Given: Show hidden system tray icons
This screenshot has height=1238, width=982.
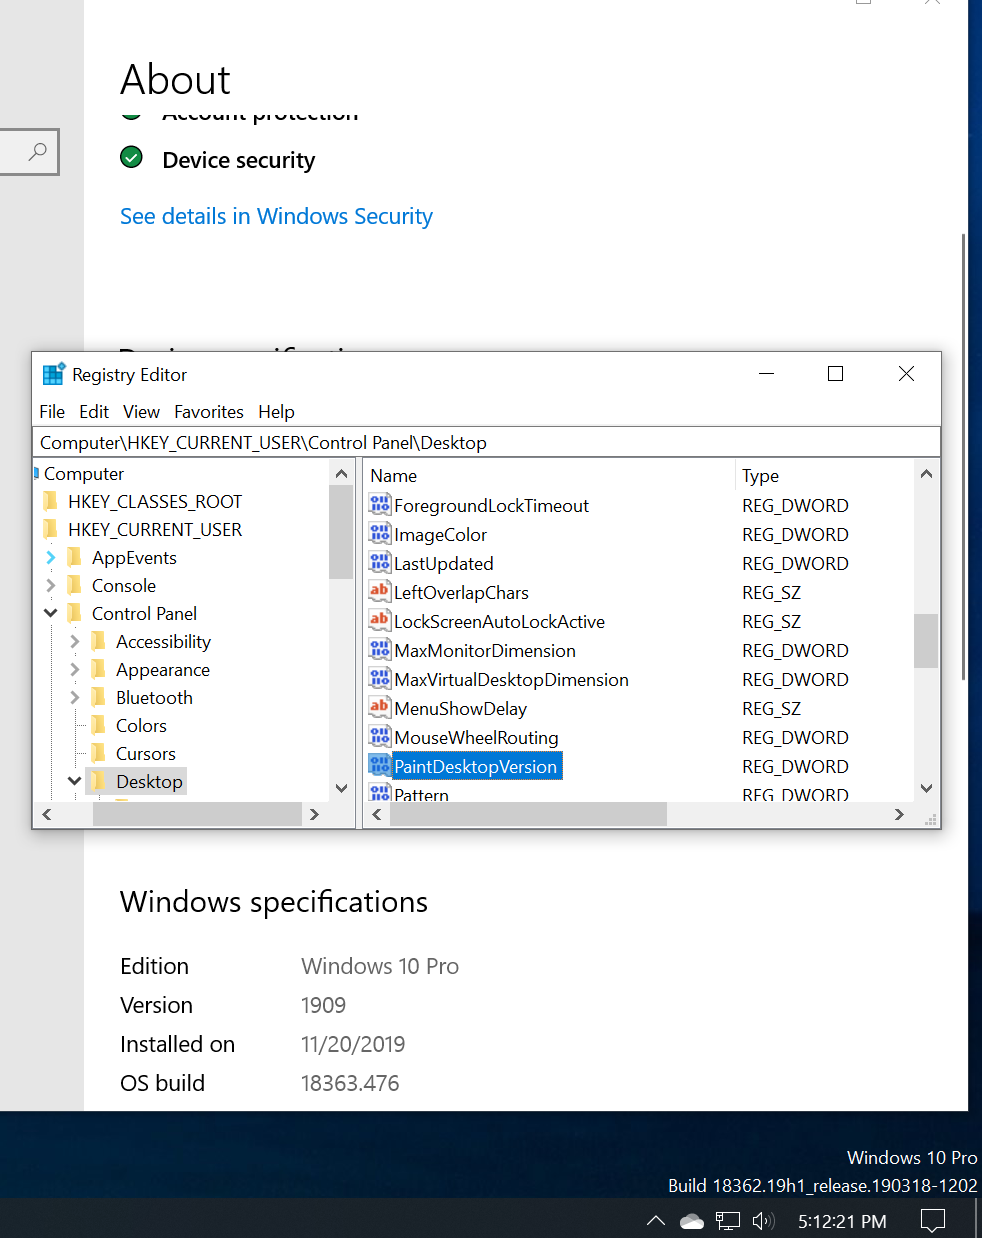Looking at the screenshot, I should tap(656, 1220).
